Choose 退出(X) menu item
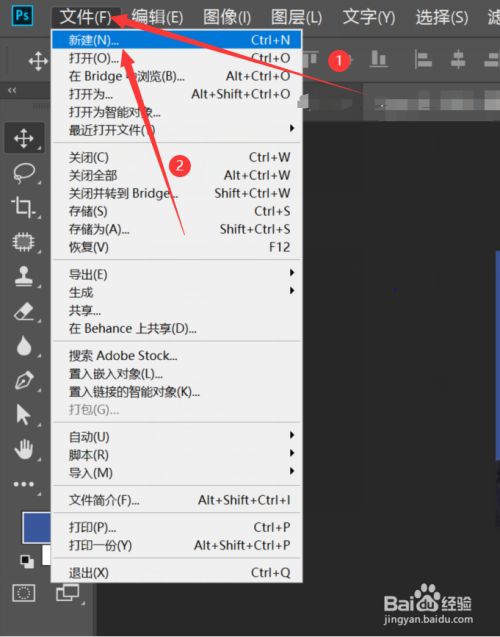500x637 pixels. point(177,572)
